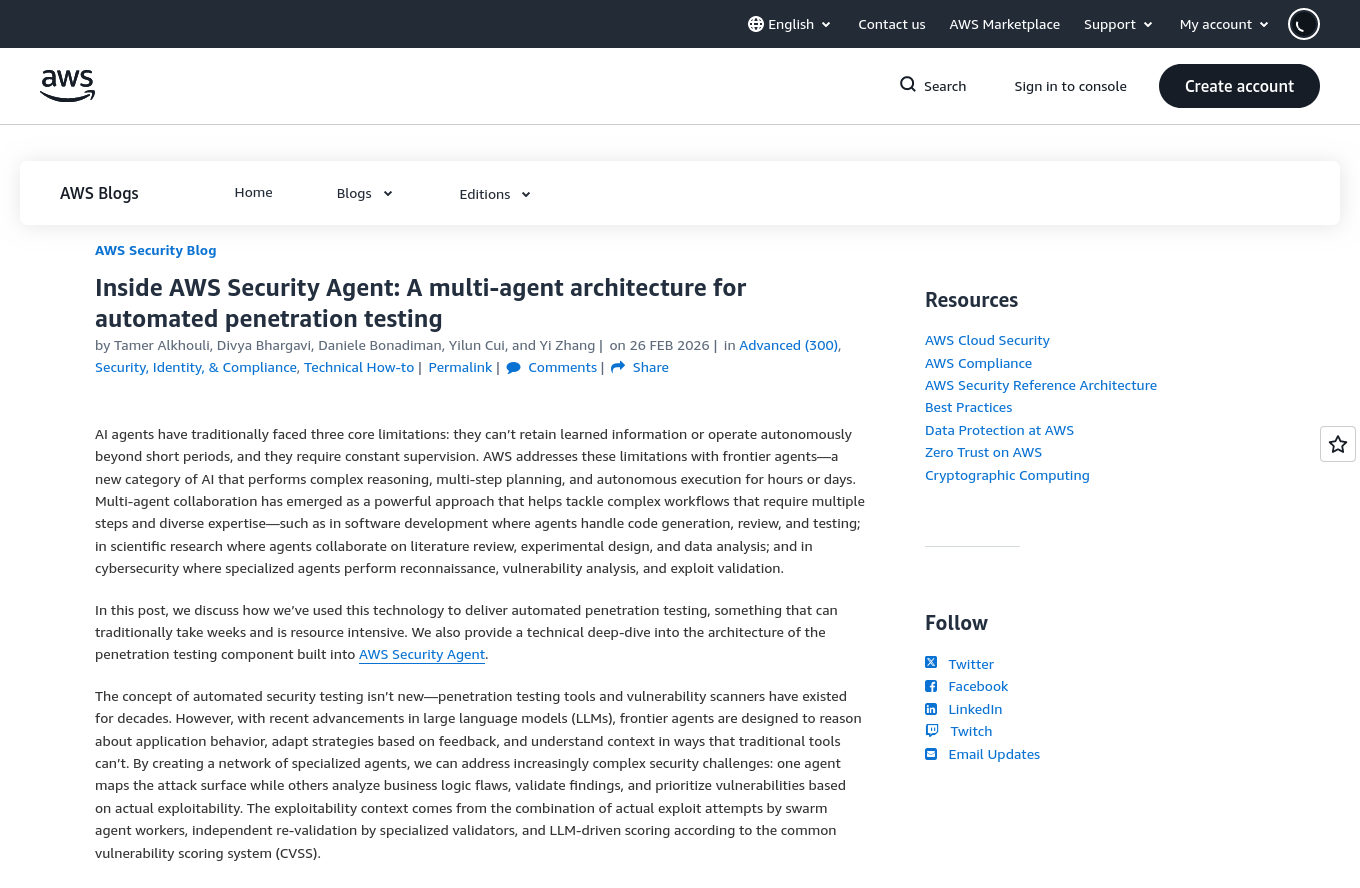Click the star bookmark icon
Viewport: 1360px width, 888px height.
pos(1338,444)
